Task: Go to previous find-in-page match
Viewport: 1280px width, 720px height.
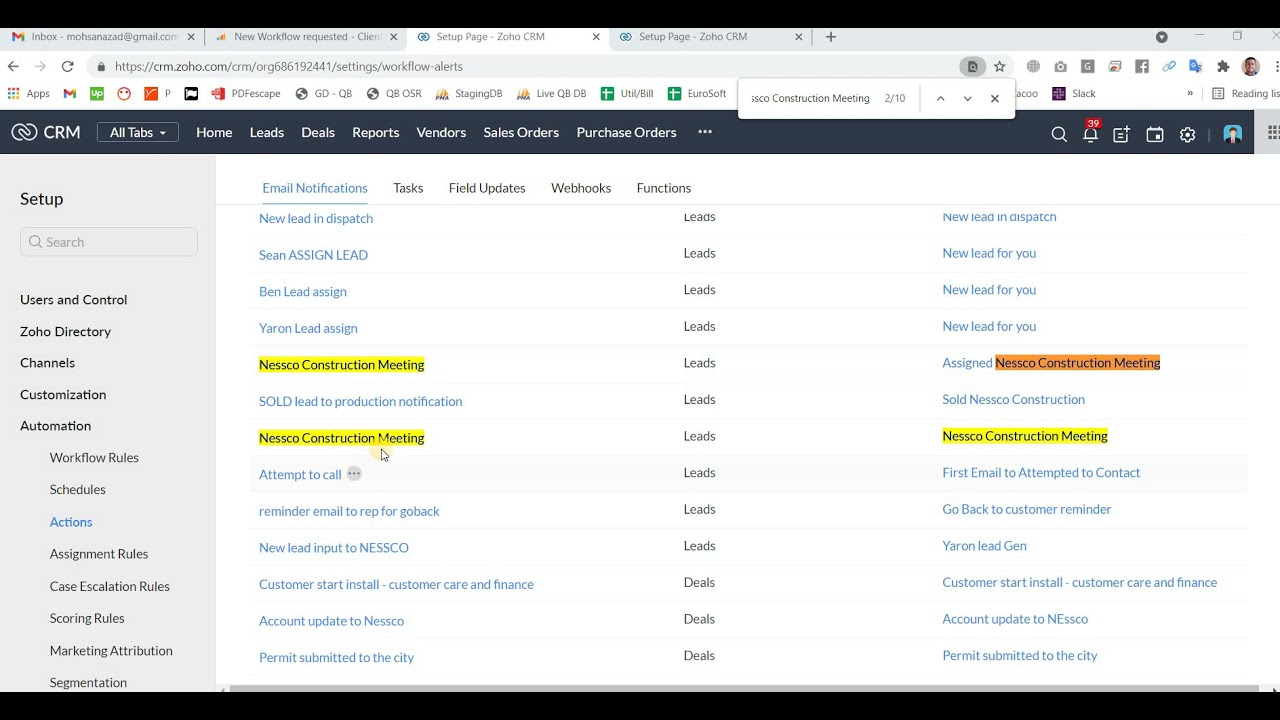Action: (x=940, y=98)
